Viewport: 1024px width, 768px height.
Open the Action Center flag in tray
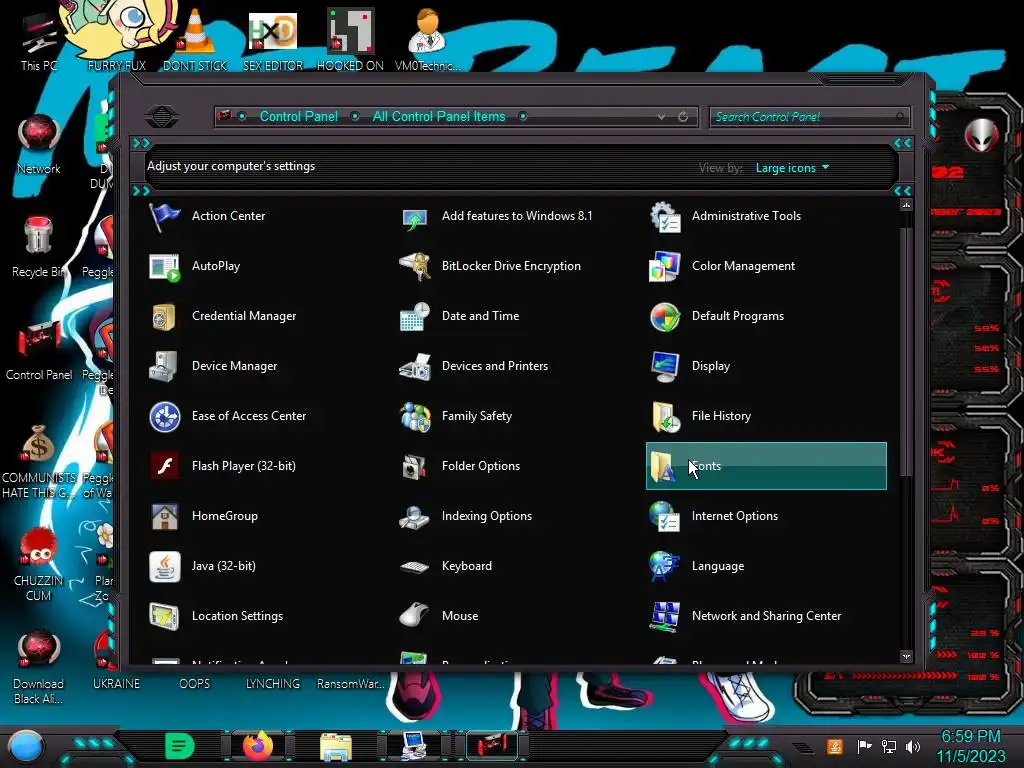click(x=864, y=746)
